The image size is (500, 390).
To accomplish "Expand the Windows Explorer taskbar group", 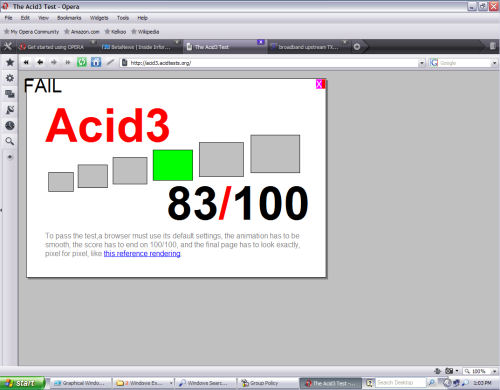I will tap(171, 383).
